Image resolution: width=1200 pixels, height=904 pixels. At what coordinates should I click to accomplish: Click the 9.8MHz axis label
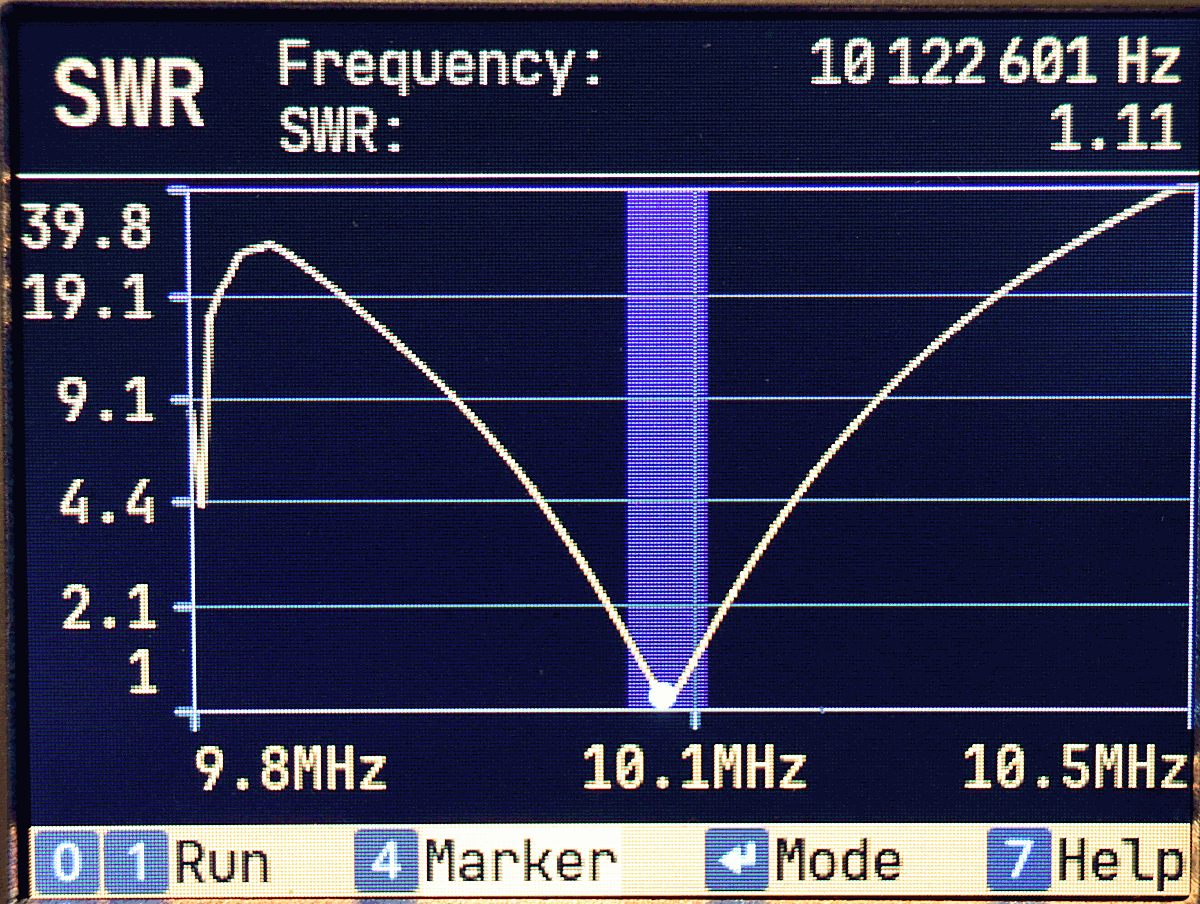291,770
